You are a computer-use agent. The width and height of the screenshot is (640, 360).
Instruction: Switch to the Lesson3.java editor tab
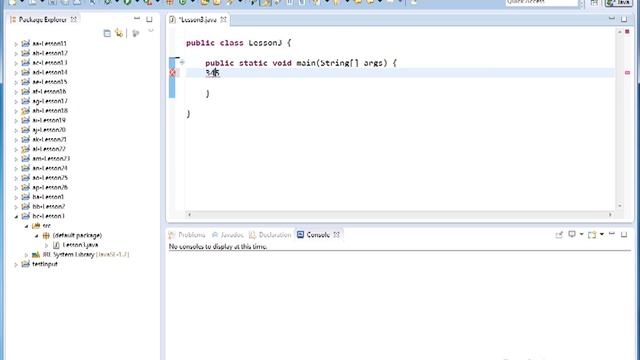coord(198,20)
